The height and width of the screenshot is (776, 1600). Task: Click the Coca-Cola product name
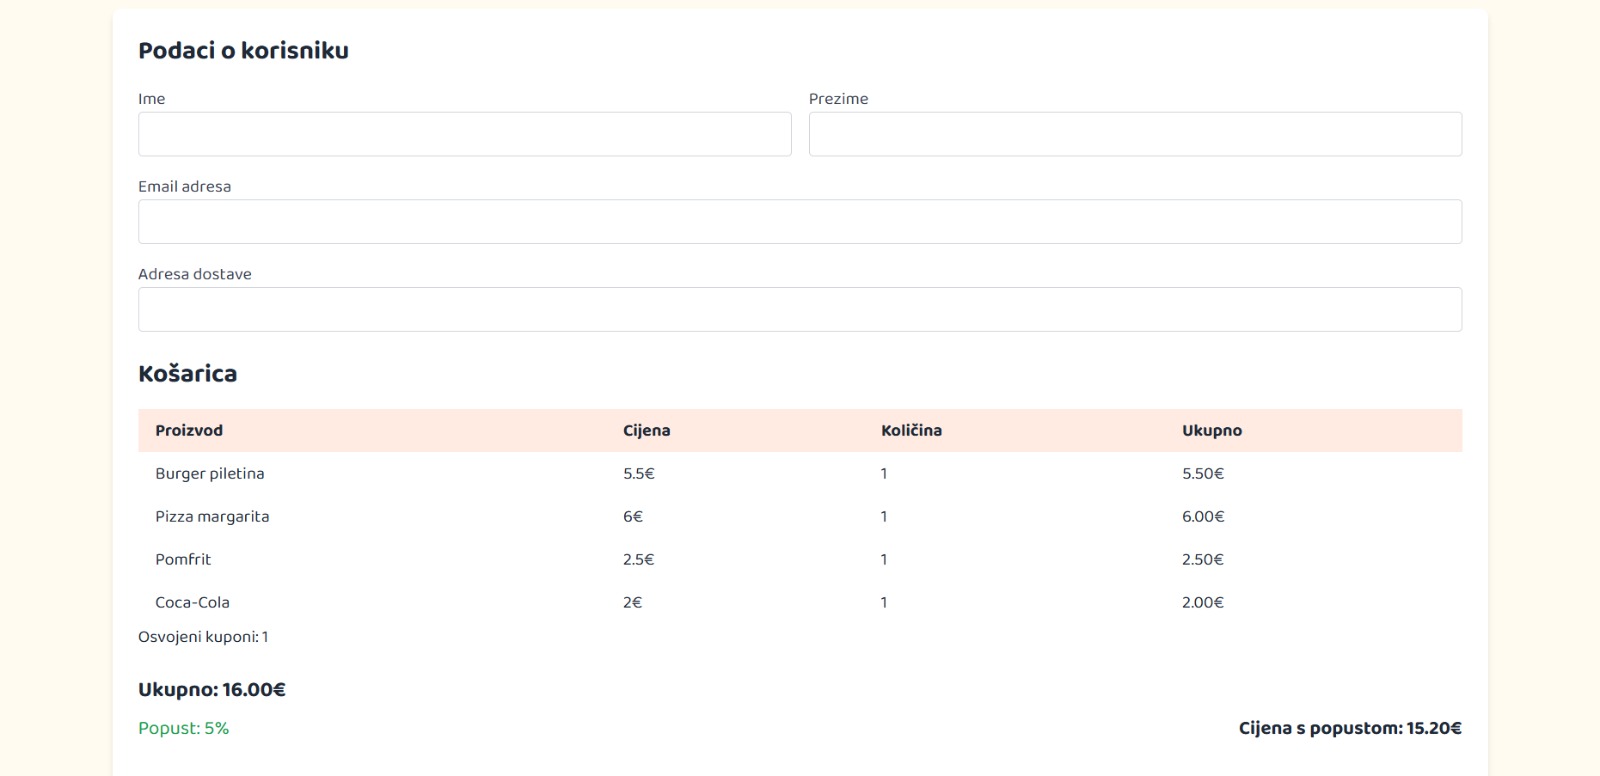point(192,603)
